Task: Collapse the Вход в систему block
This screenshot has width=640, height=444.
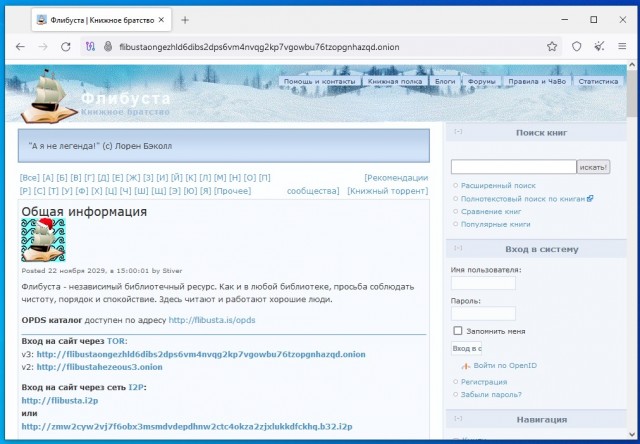Action: tap(458, 248)
